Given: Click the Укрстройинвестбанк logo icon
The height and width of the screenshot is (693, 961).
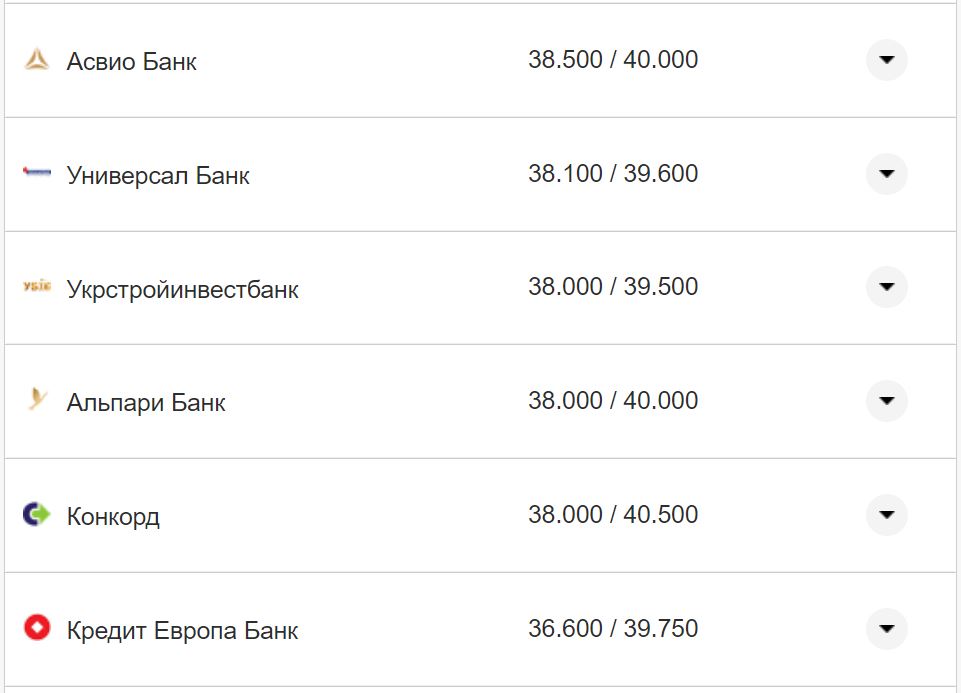Looking at the screenshot, I should [37, 288].
